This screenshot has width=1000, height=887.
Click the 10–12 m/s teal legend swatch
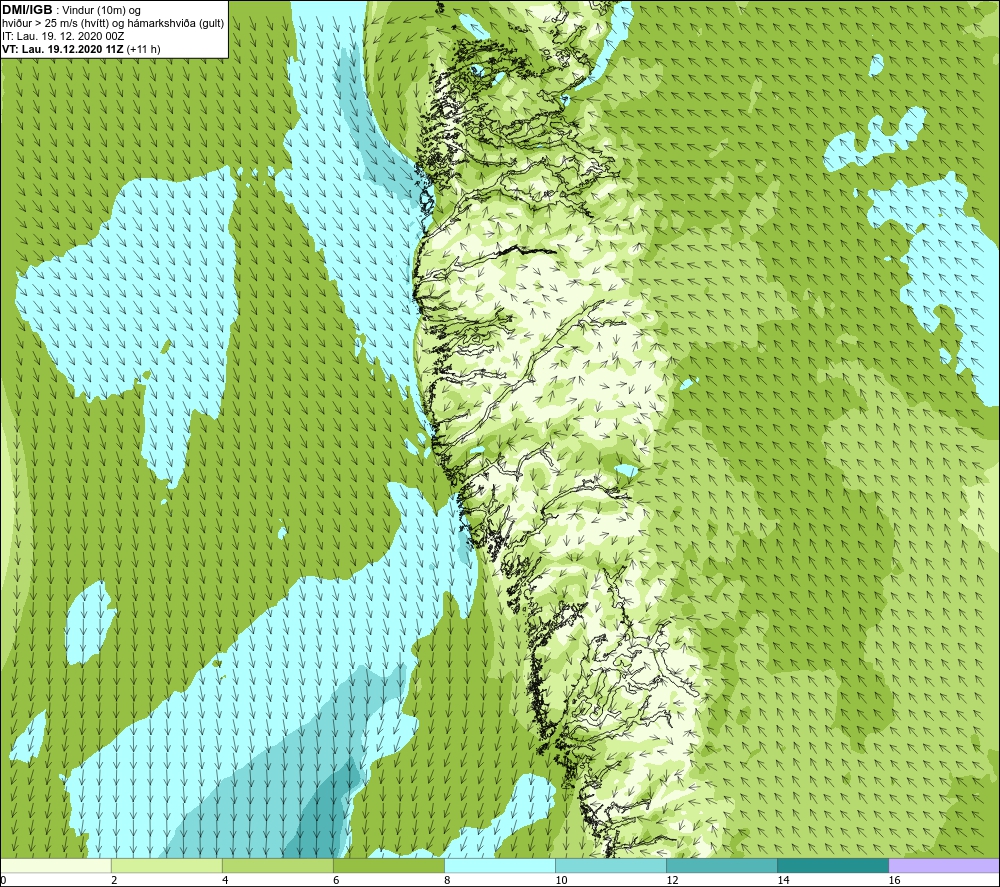(611, 866)
